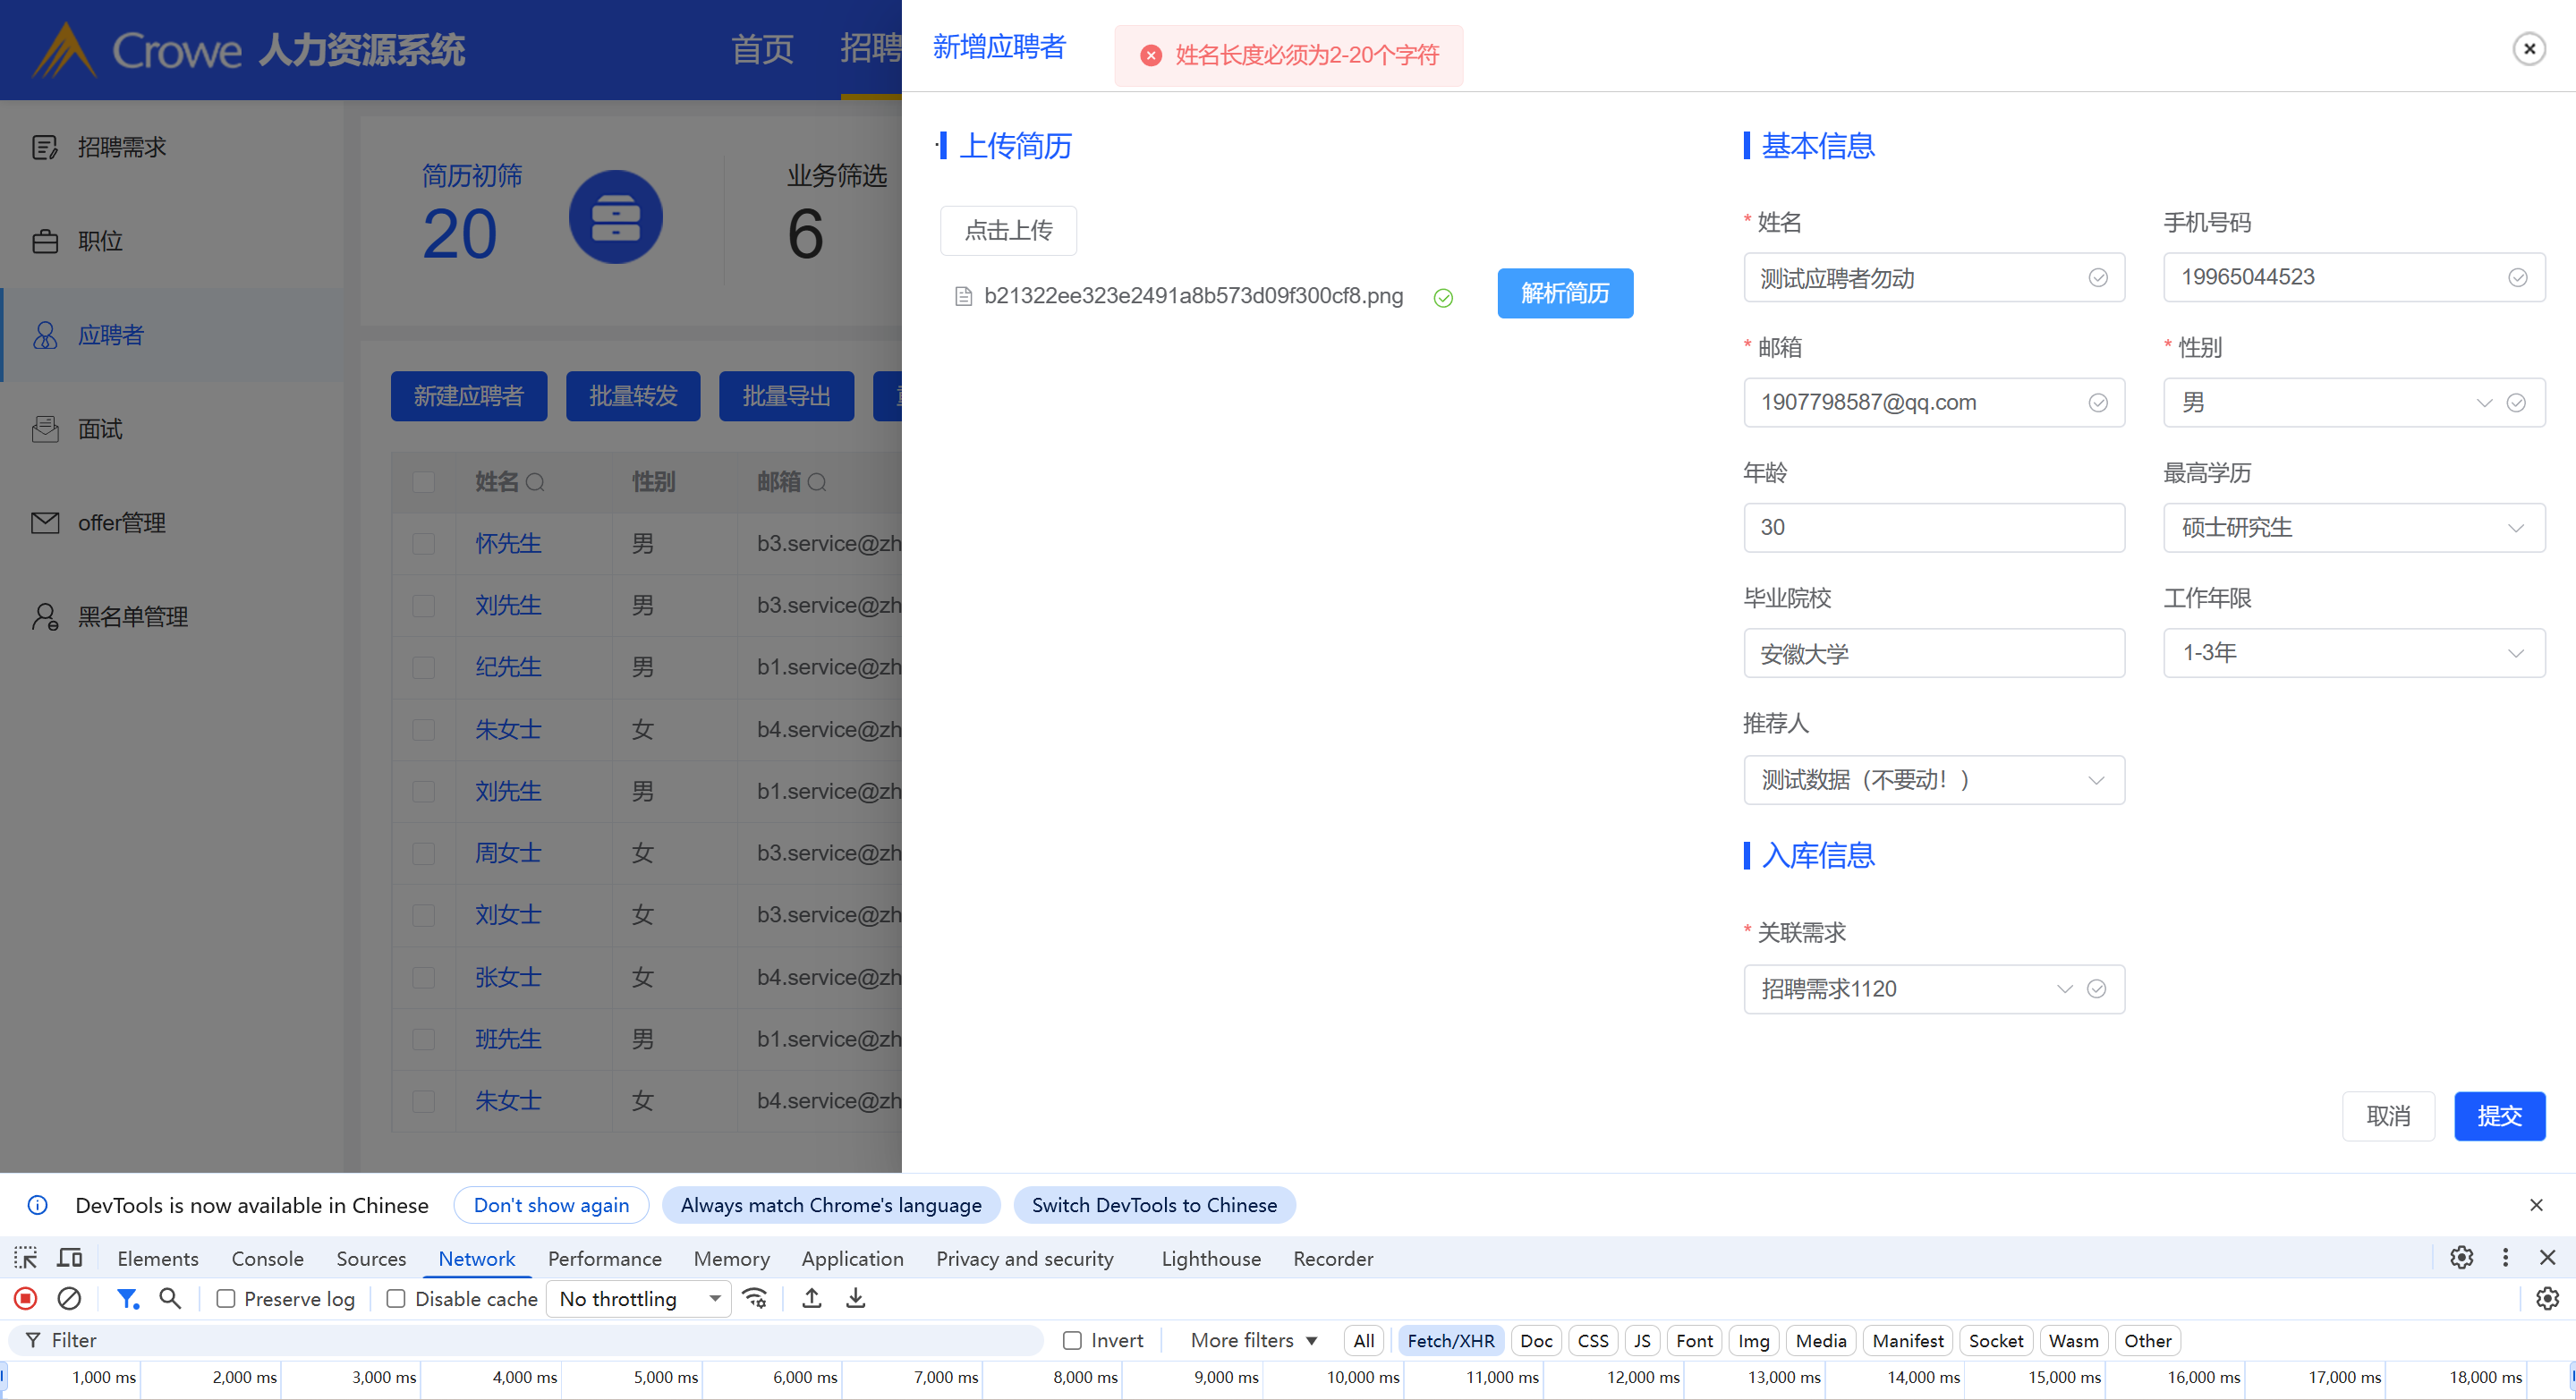2576x1400 pixels.
Task: Click the 解析简历 button
Action: [x=1564, y=293]
